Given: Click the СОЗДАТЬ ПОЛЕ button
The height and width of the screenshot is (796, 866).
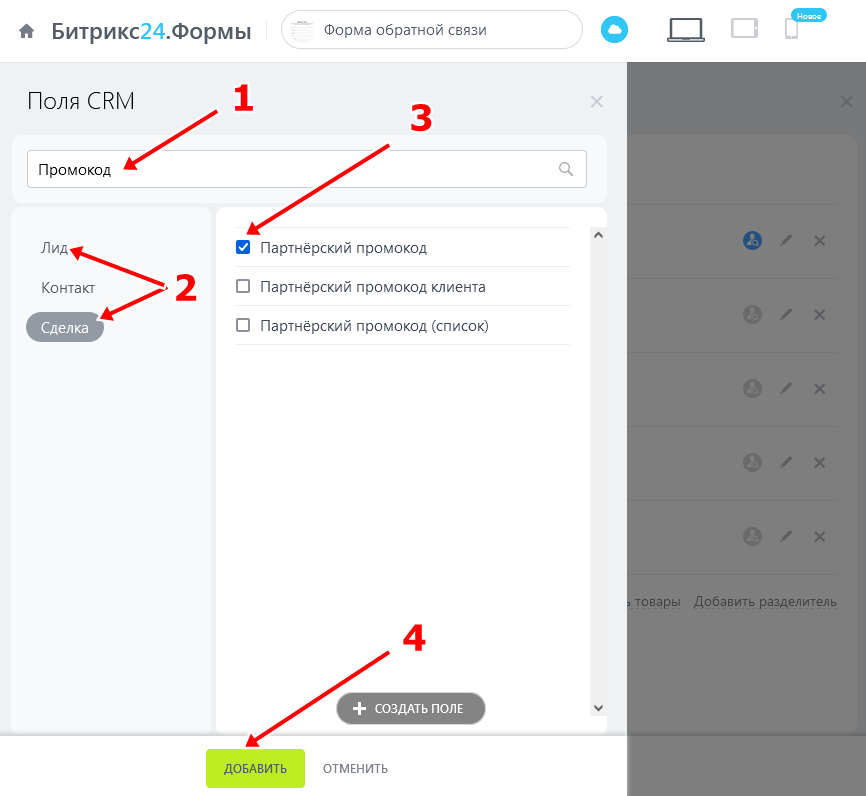Looking at the screenshot, I should (411, 708).
